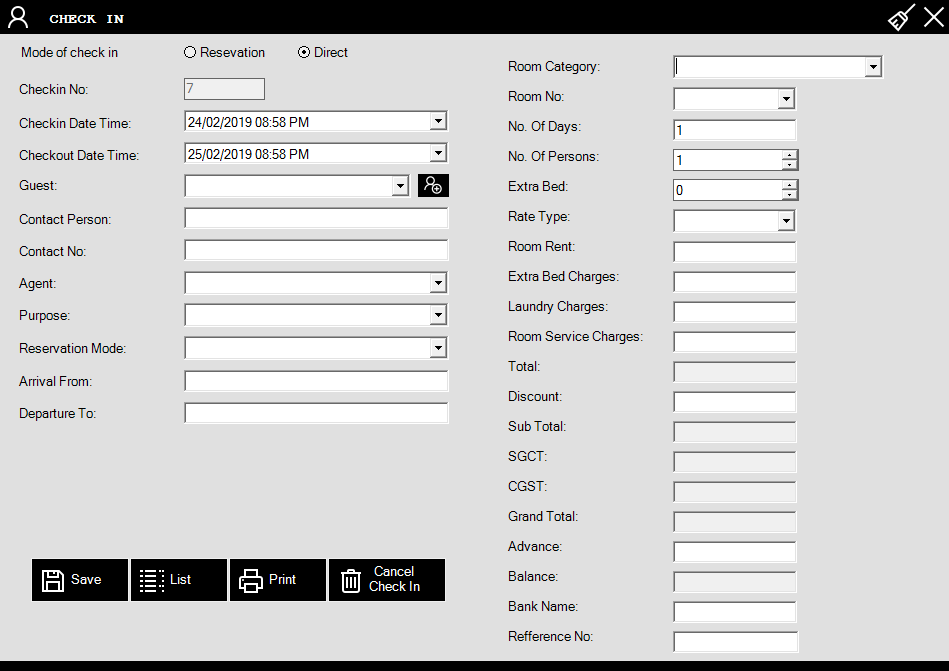Image resolution: width=949 pixels, height=671 pixels.
Task: Open the Guest dropdown list
Action: click(x=400, y=186)
